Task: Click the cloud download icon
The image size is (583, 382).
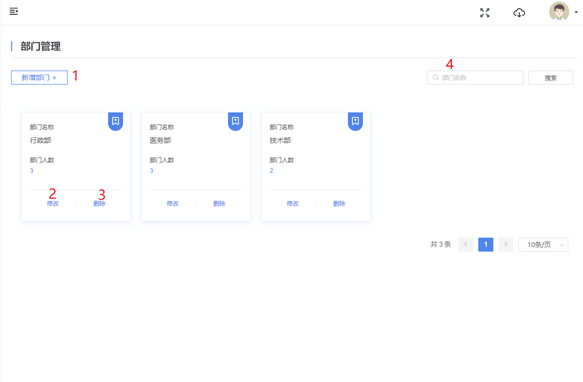Action: coord(519,13)
